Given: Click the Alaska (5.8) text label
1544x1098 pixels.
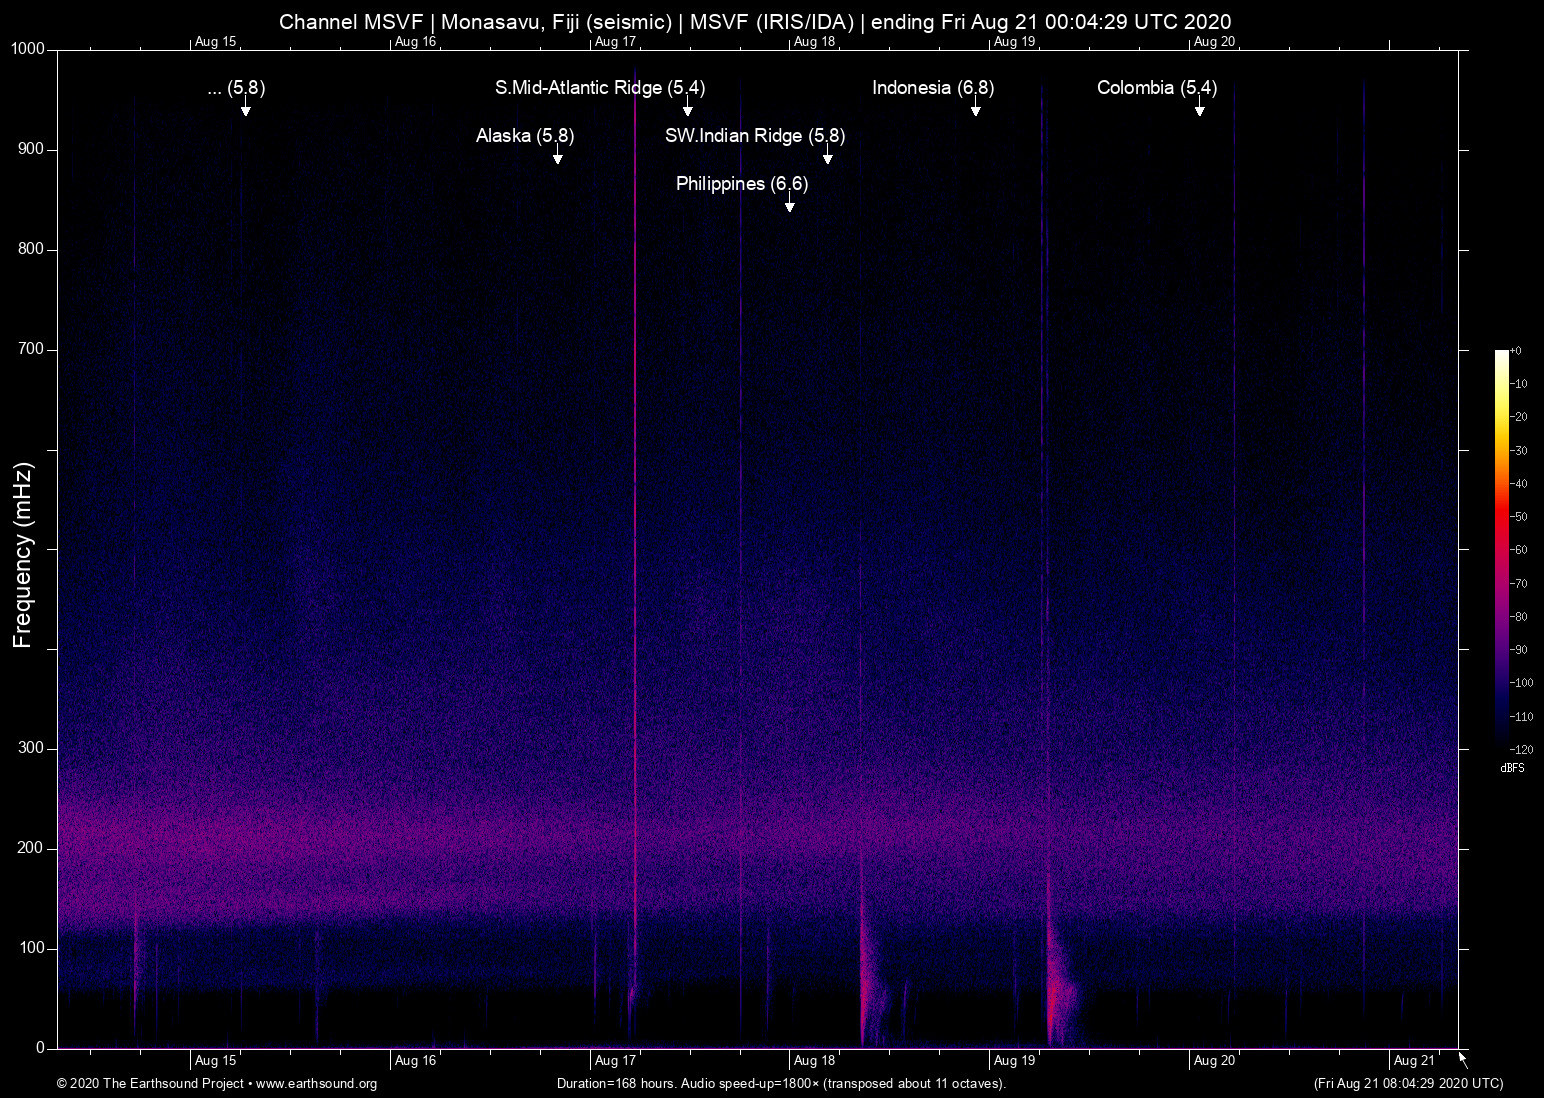Looking at the screenshot, I should pyautogui.click(x=524, y=136).
